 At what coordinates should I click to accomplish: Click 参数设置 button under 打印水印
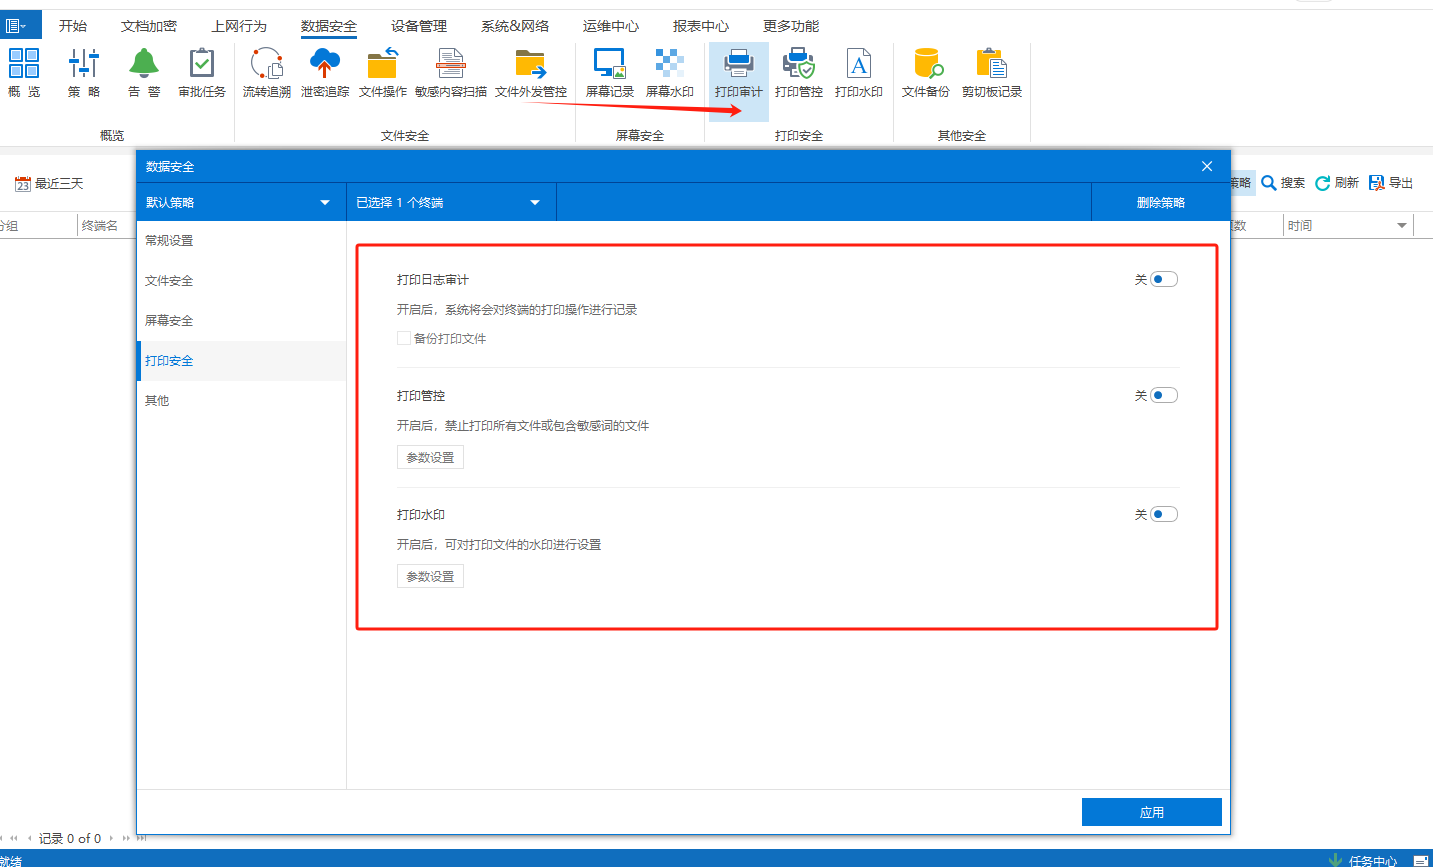pos(430,577)
